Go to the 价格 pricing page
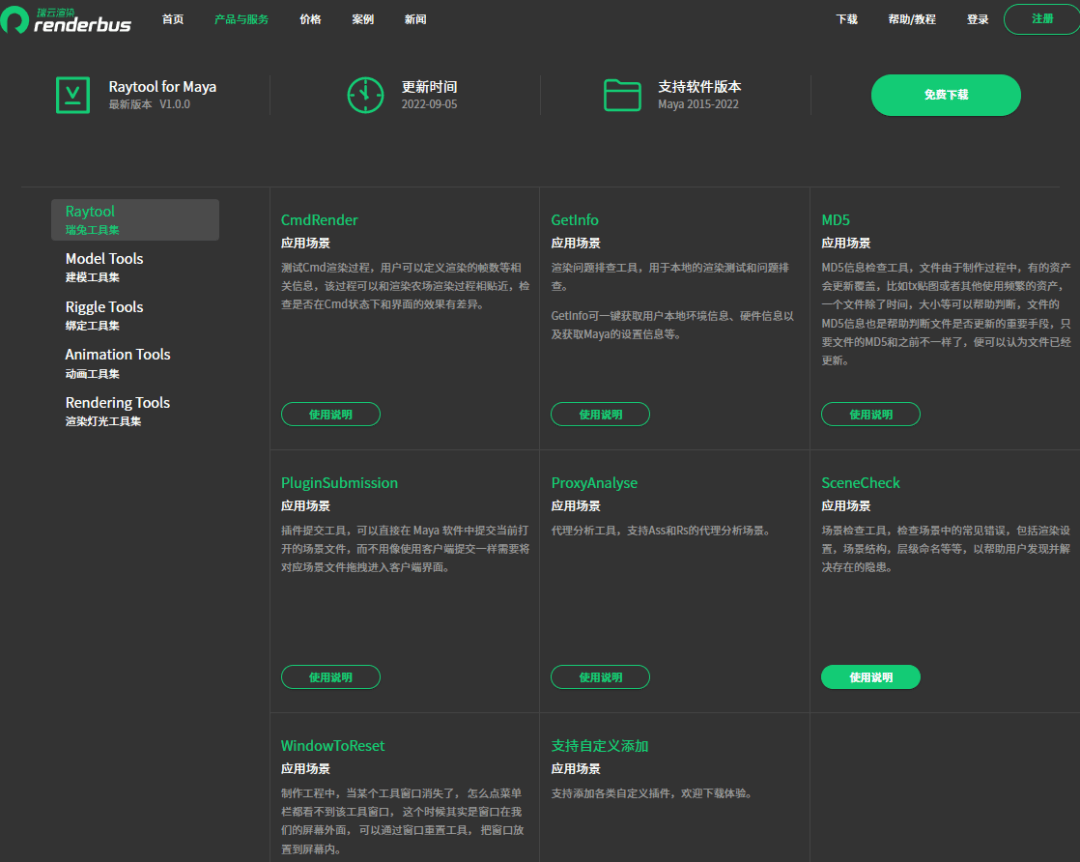 [x=310, y=20]
